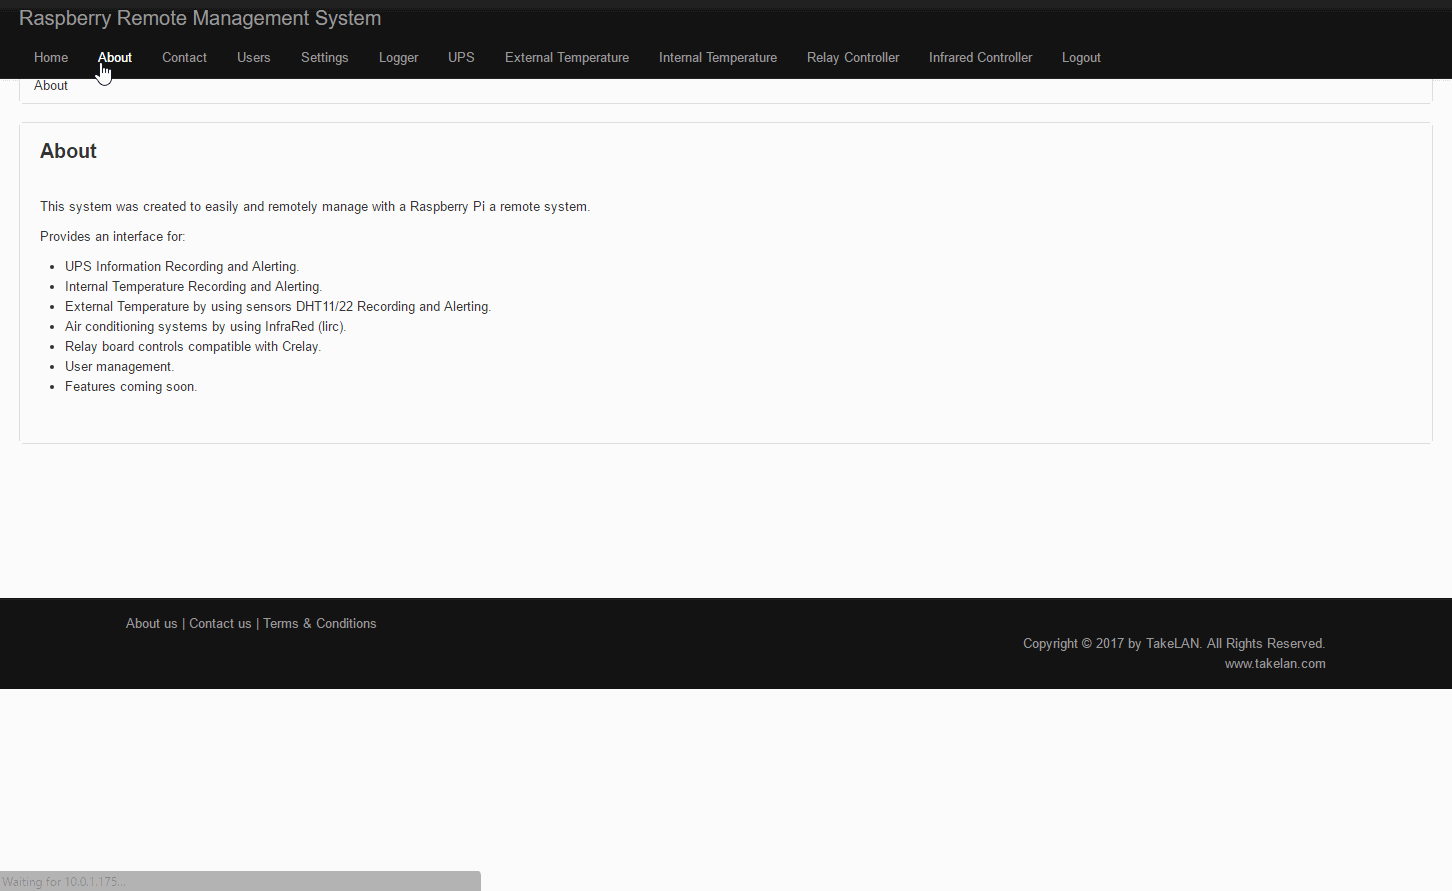Go to the Contact page in navbar

184,58
